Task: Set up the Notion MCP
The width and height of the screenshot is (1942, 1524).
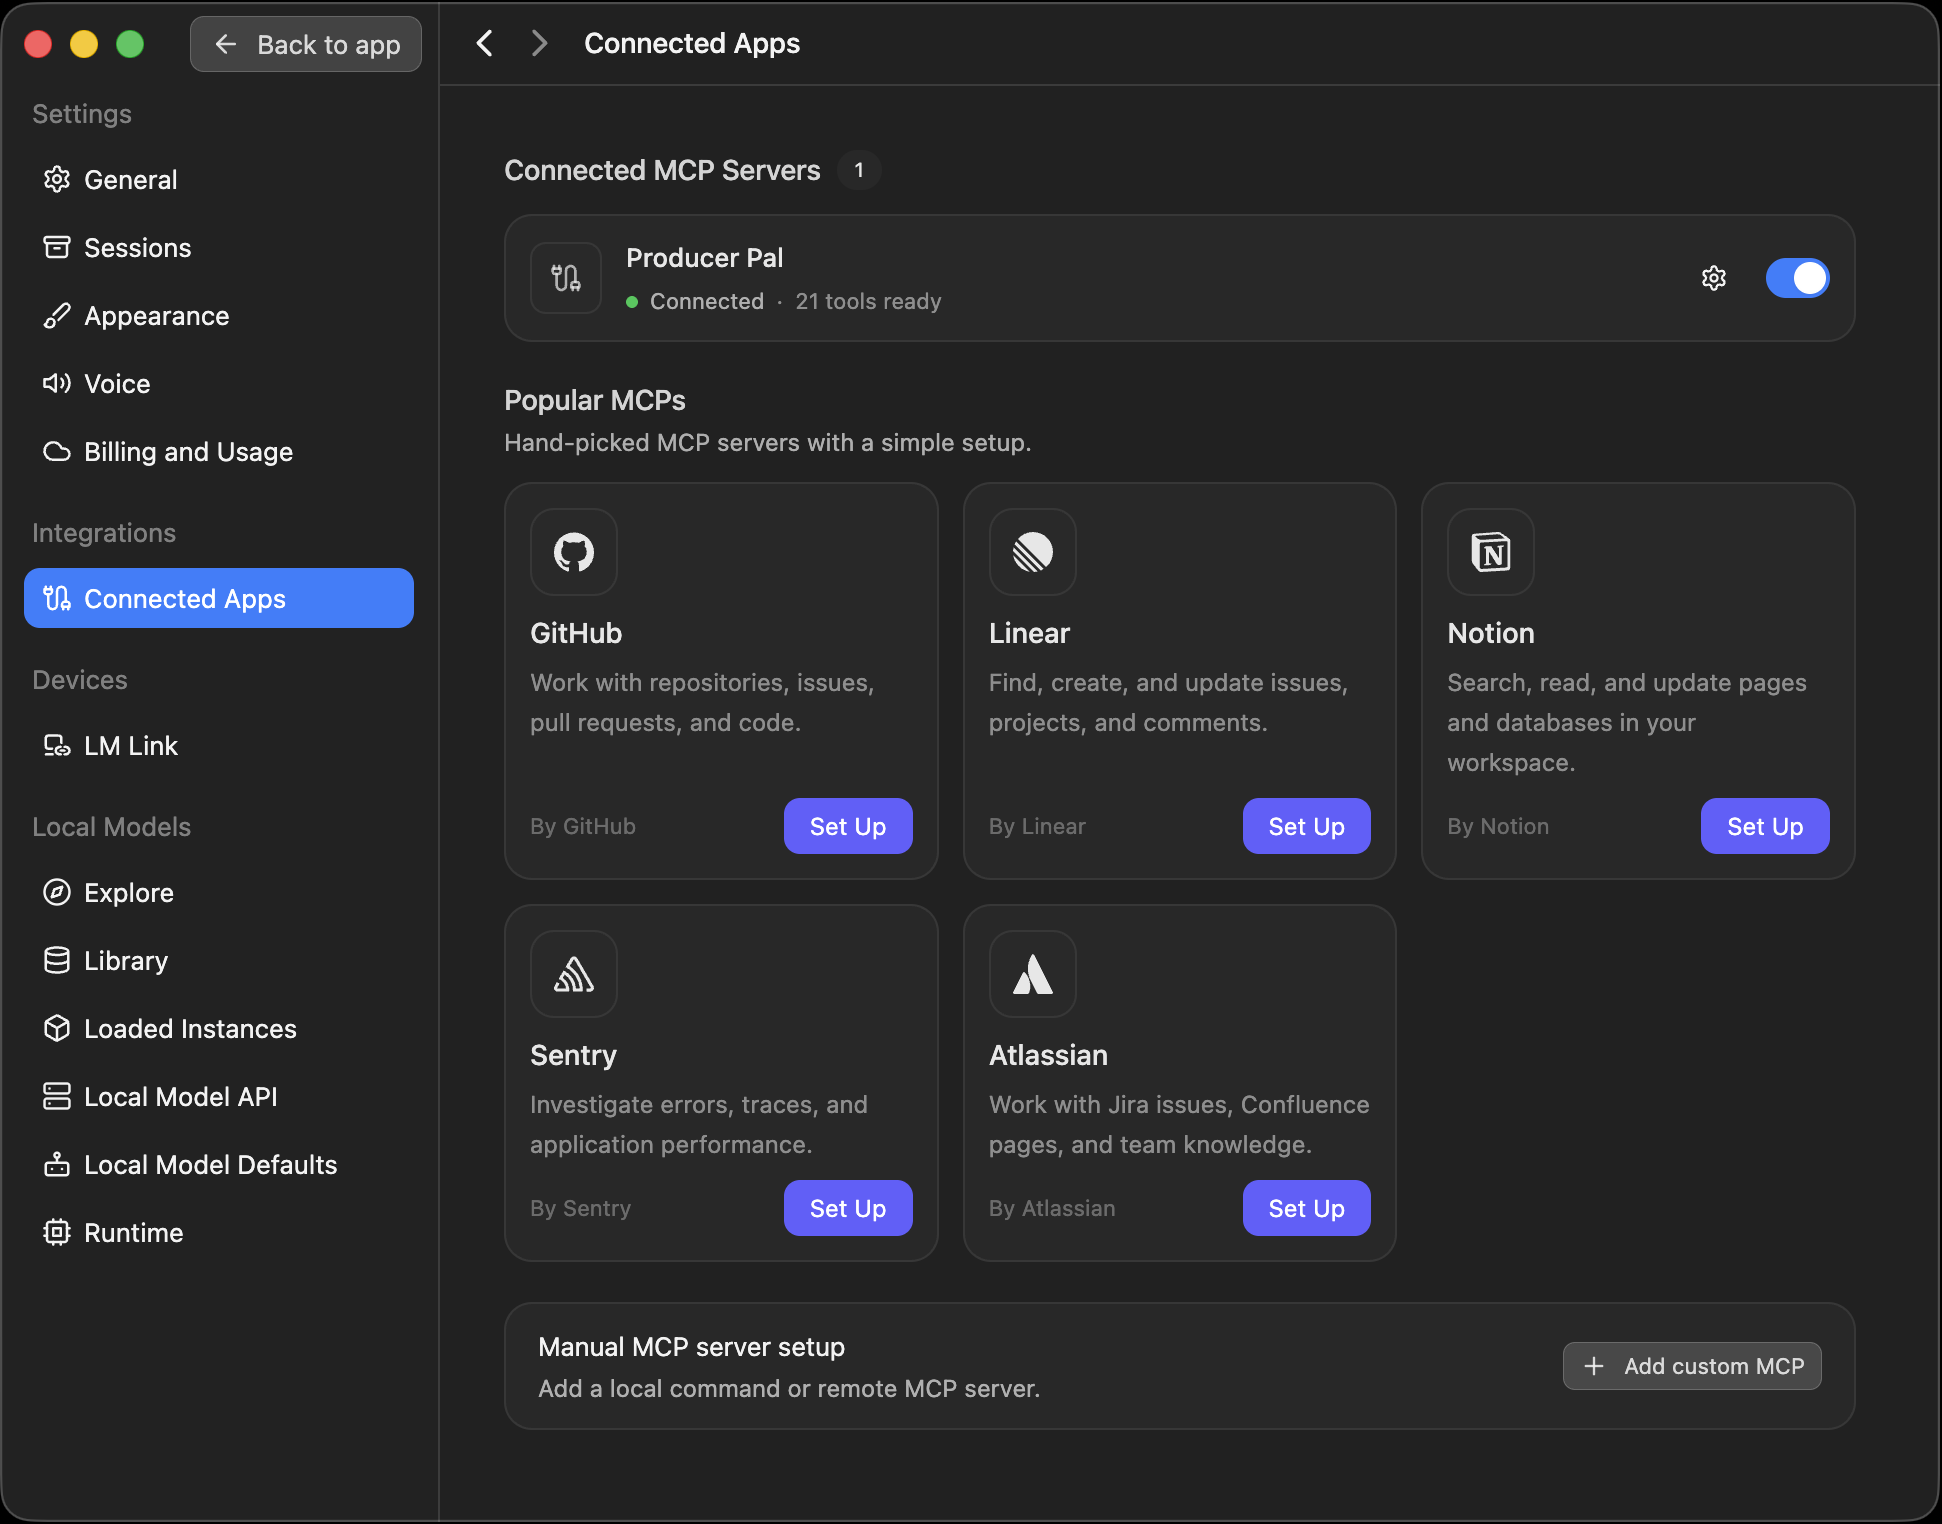Action: [1765, 826]
